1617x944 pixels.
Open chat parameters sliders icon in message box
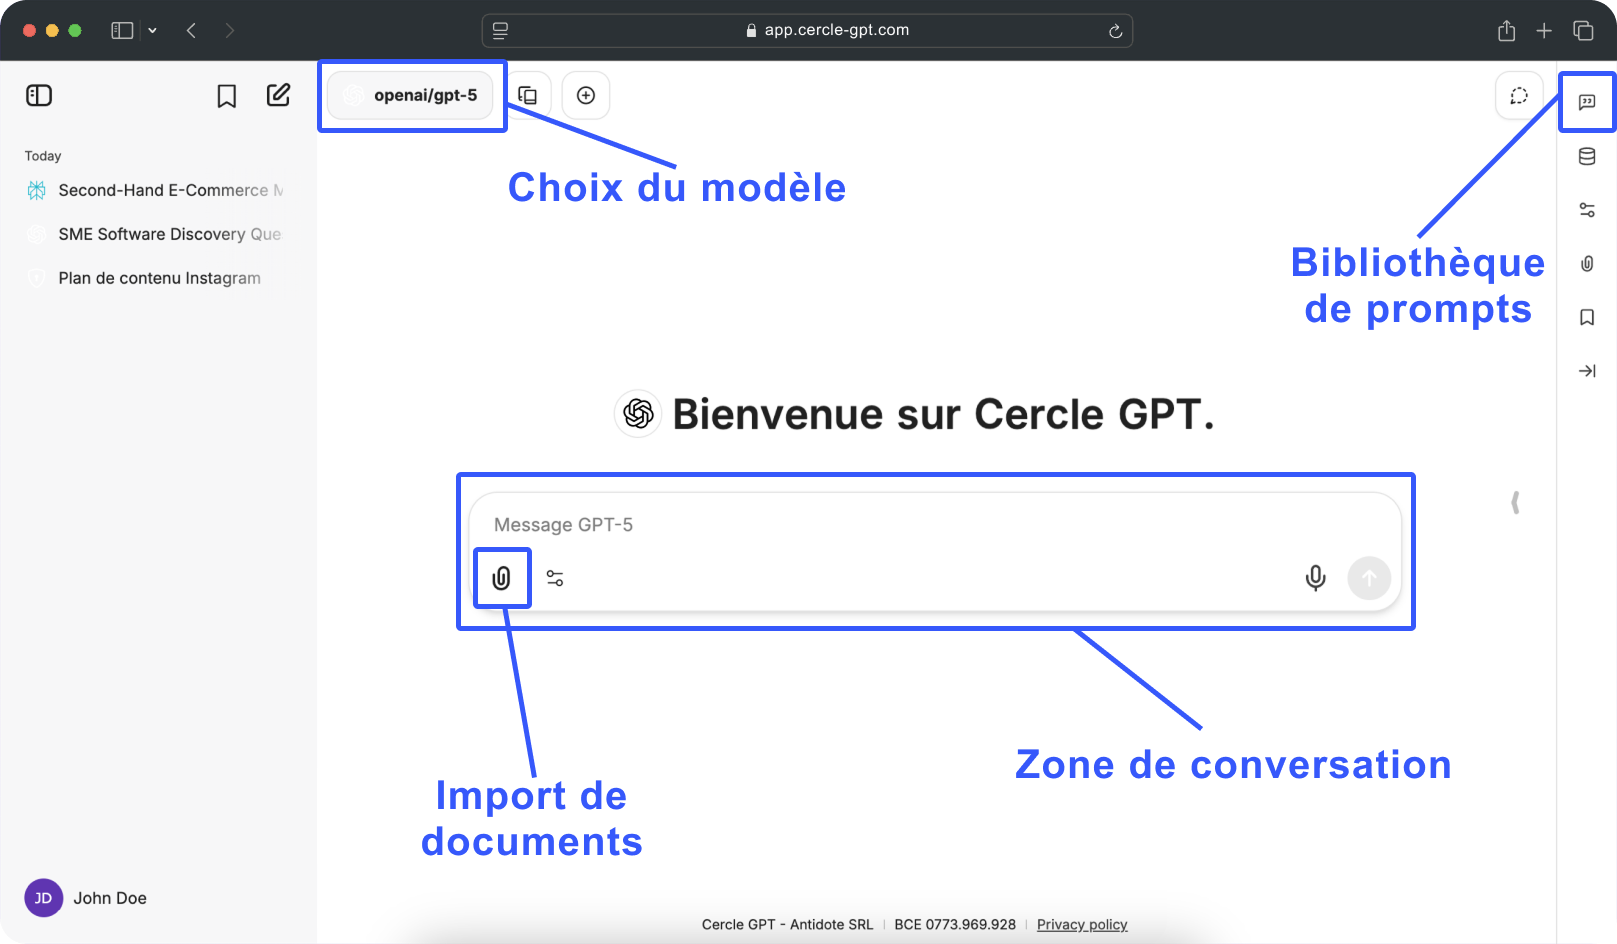[555, 578]
